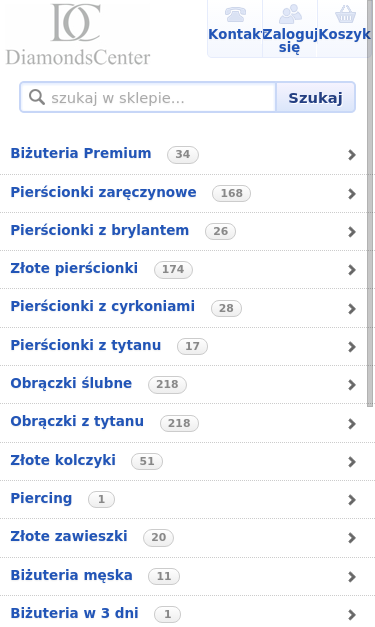This screenshot has width=375, height=627.
Task: Open Biżuteria męska link
Action: click(x=71, y=575)
